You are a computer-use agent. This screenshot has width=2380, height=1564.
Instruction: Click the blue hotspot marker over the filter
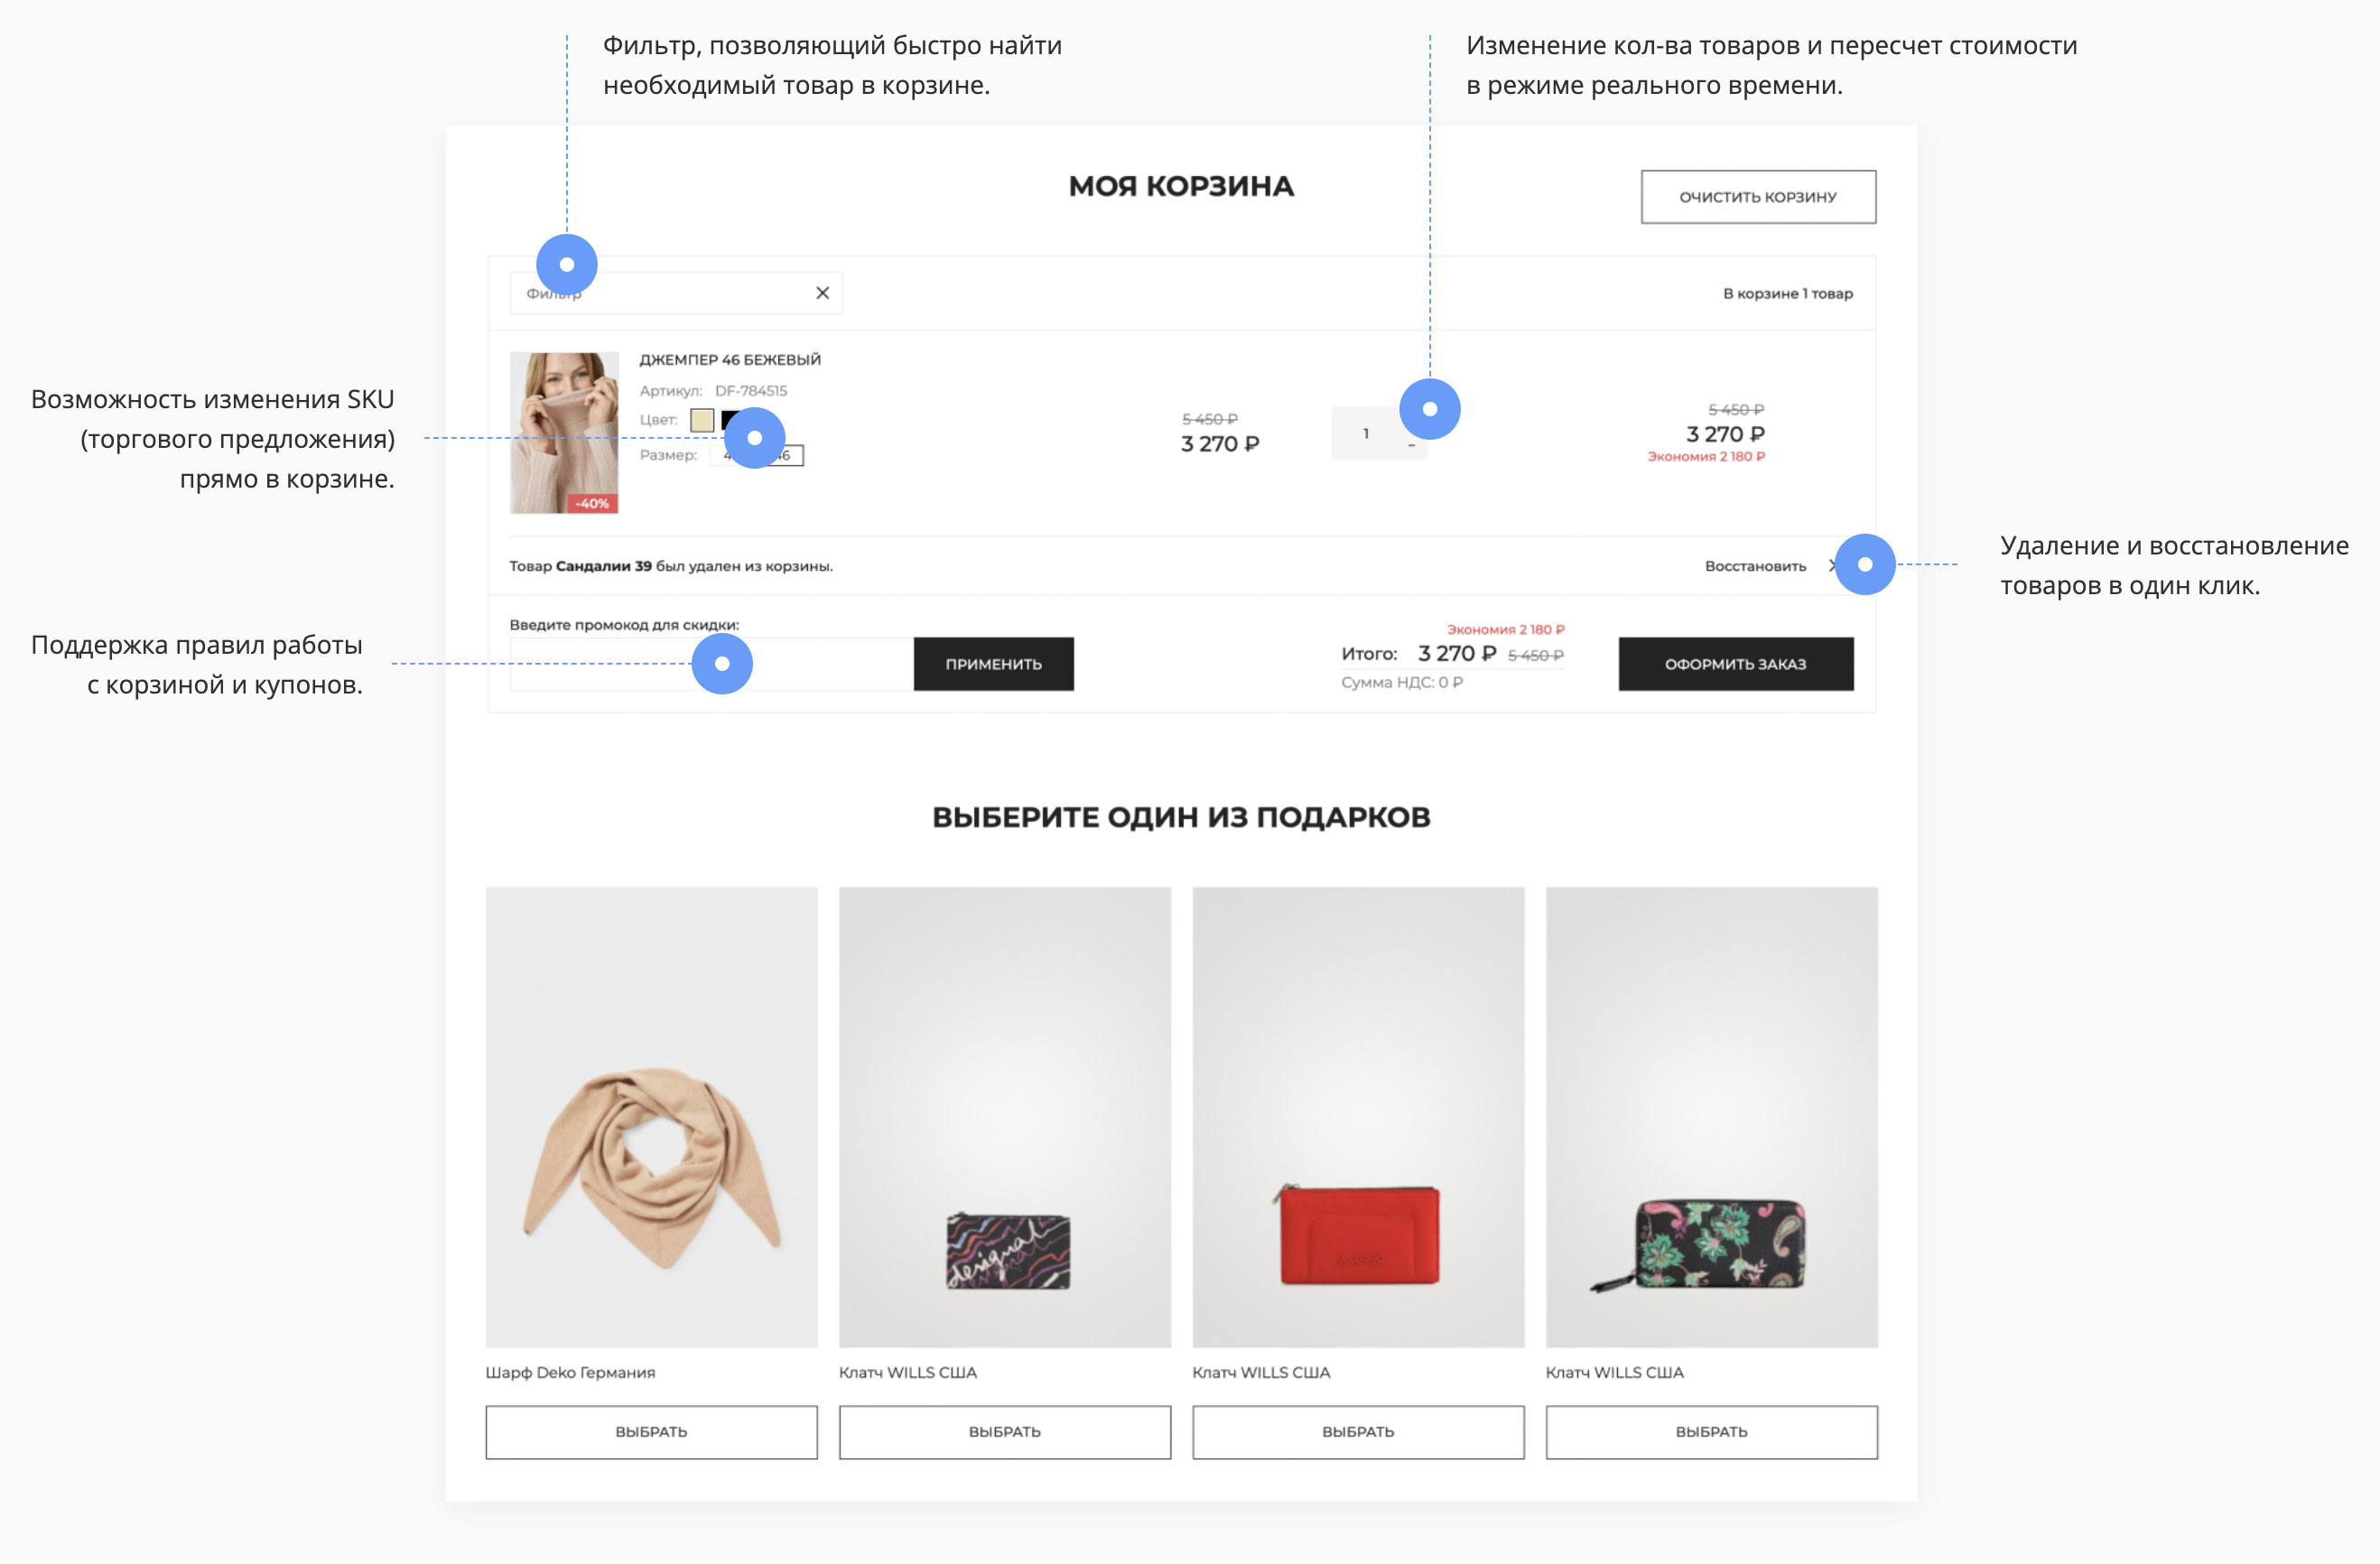(567, 265)
